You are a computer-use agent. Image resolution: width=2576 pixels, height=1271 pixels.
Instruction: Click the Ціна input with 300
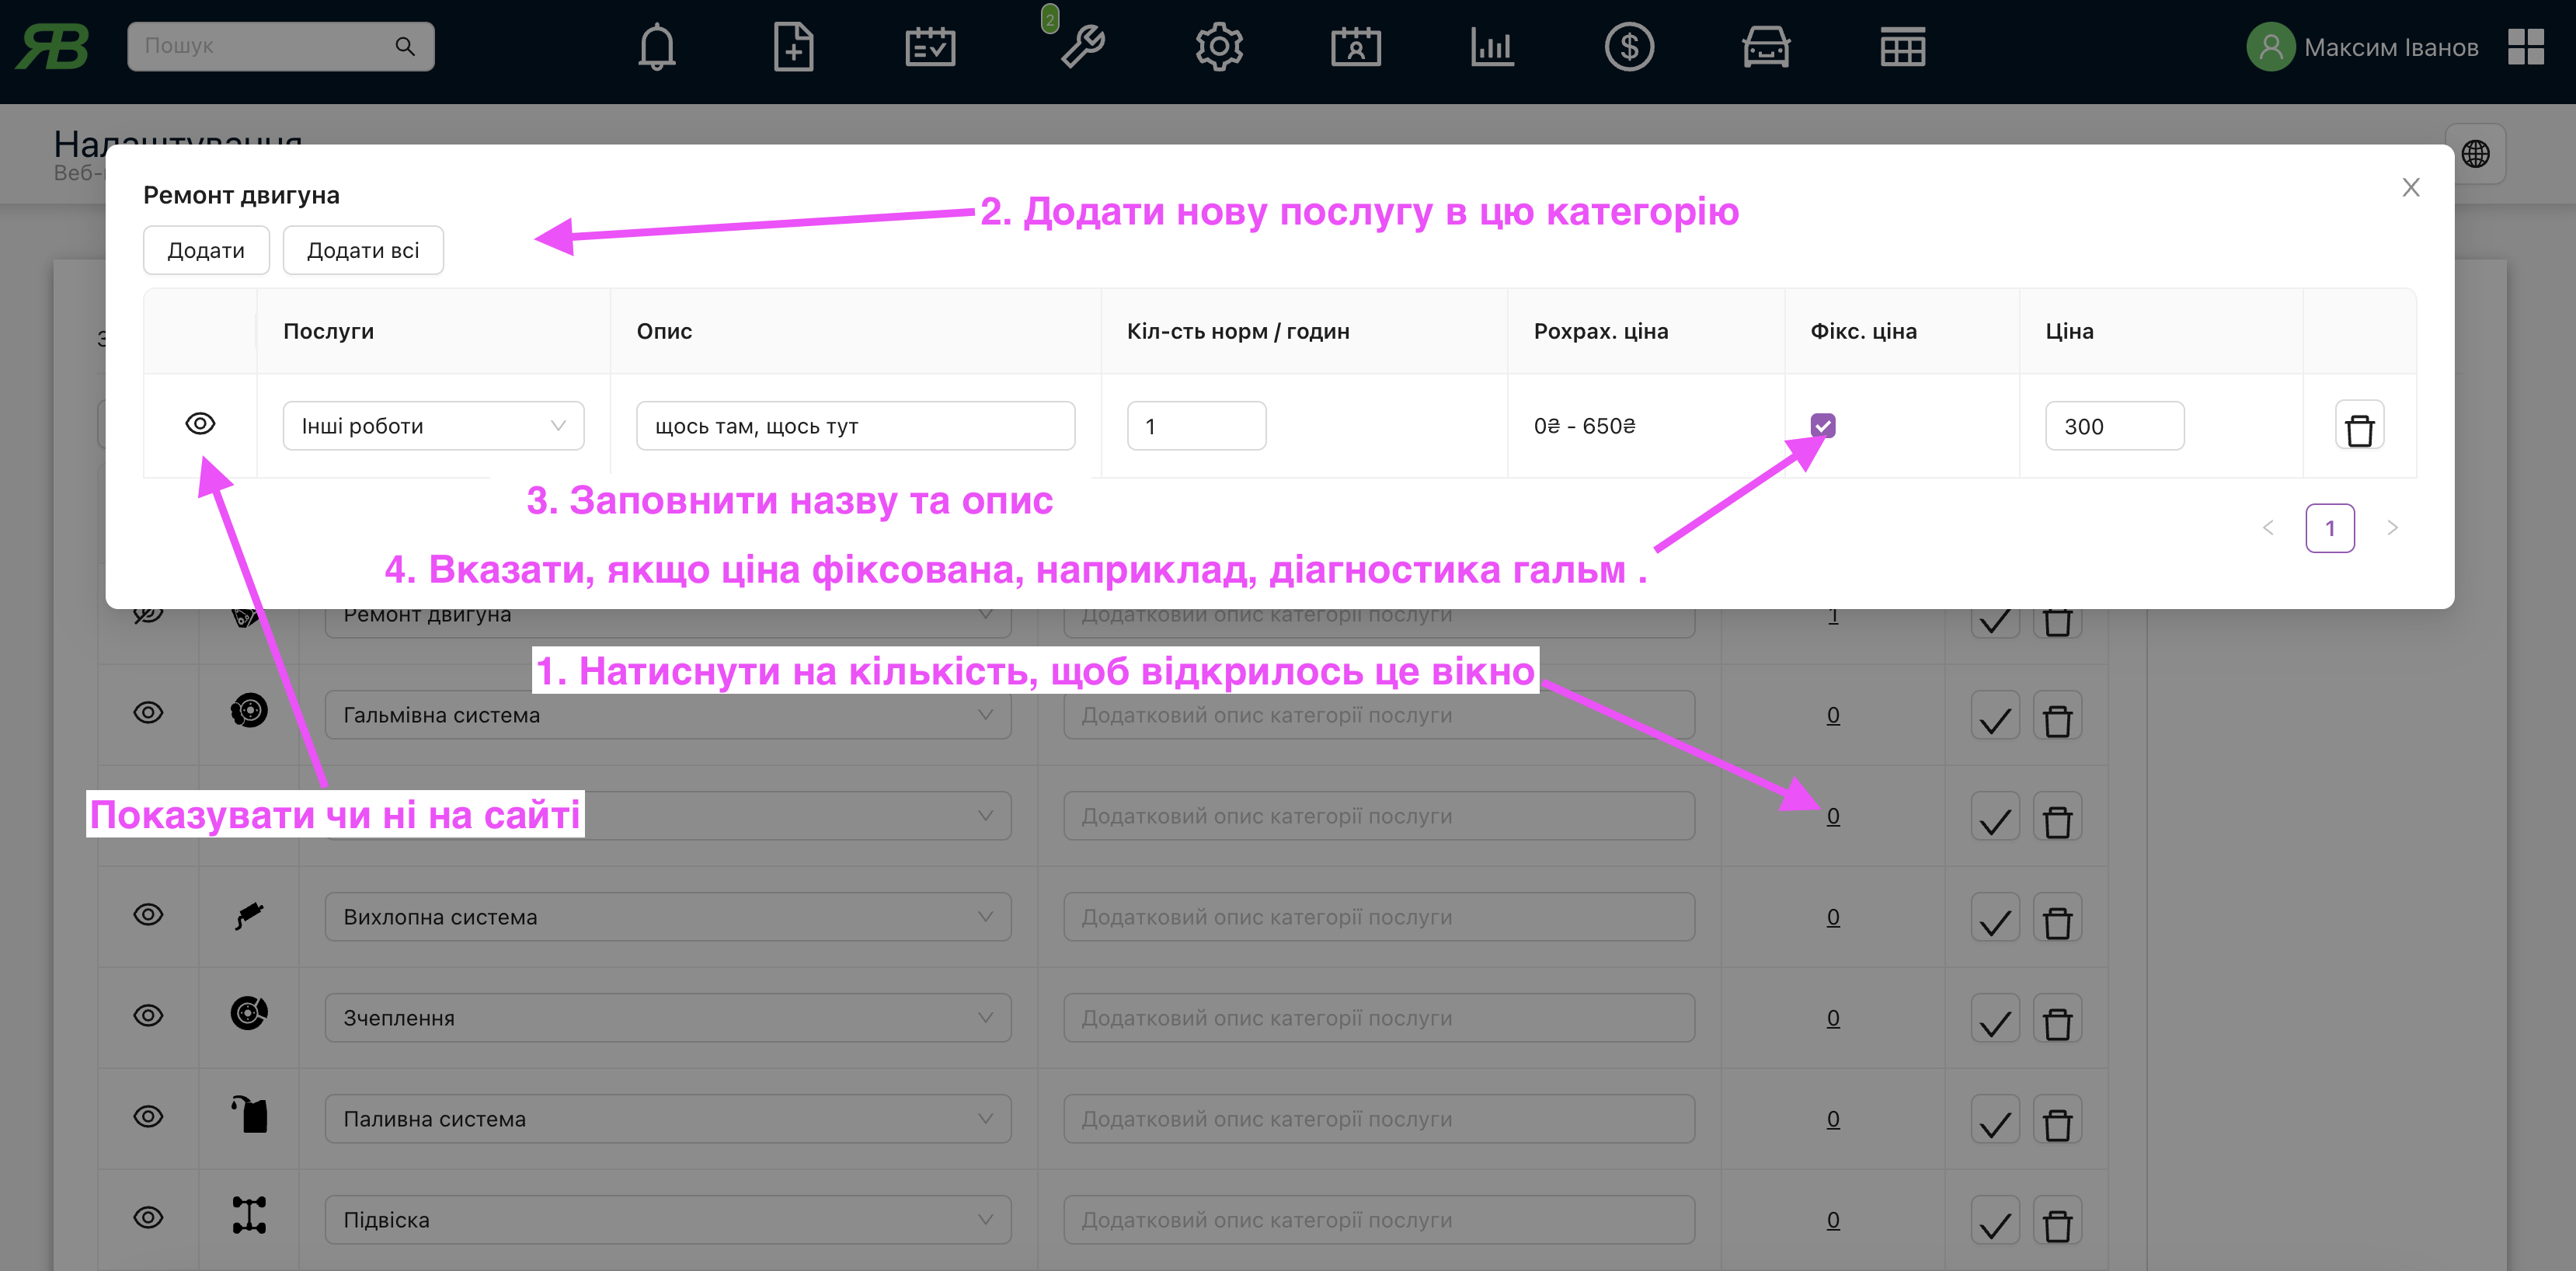[2114, 427]
